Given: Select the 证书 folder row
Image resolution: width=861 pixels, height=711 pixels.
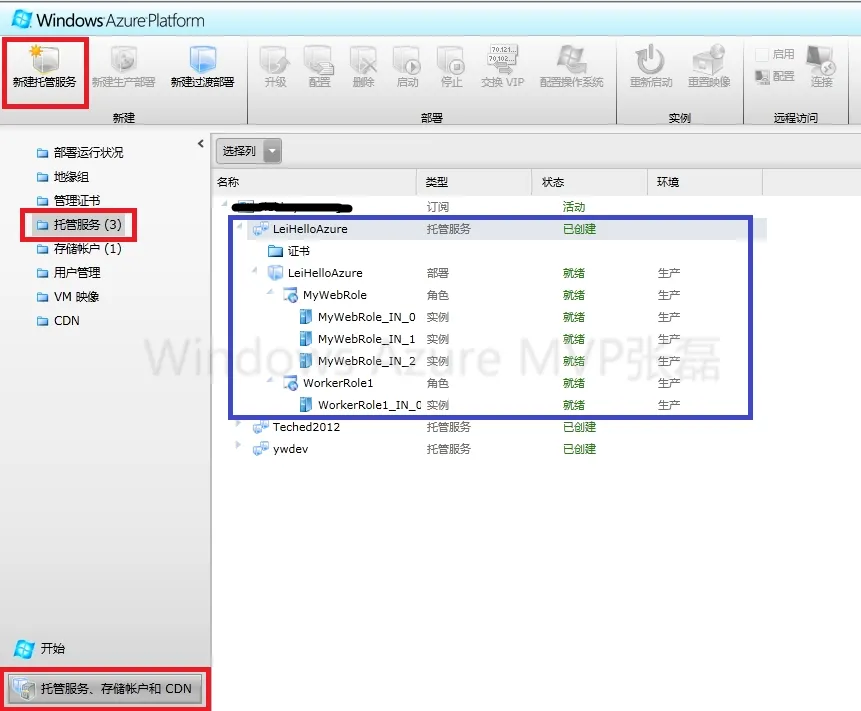Looking at the screenshot, I should point(490,251).
